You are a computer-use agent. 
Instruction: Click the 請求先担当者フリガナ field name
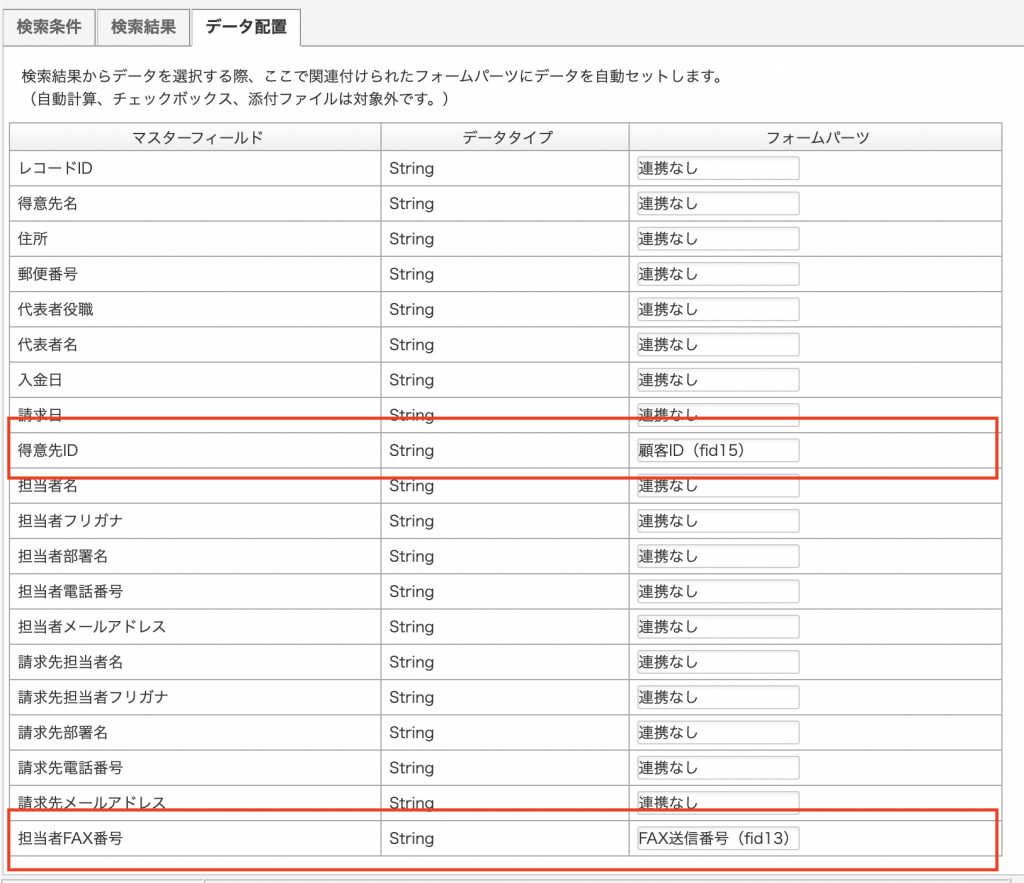[93, 698]
